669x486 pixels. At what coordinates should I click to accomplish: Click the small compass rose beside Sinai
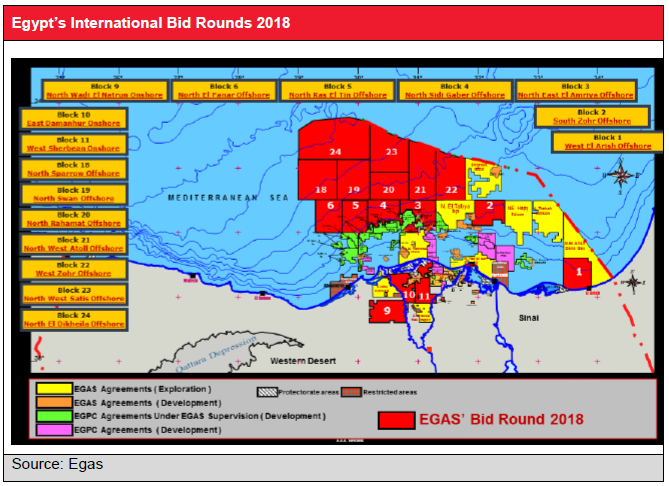(634, 284)
